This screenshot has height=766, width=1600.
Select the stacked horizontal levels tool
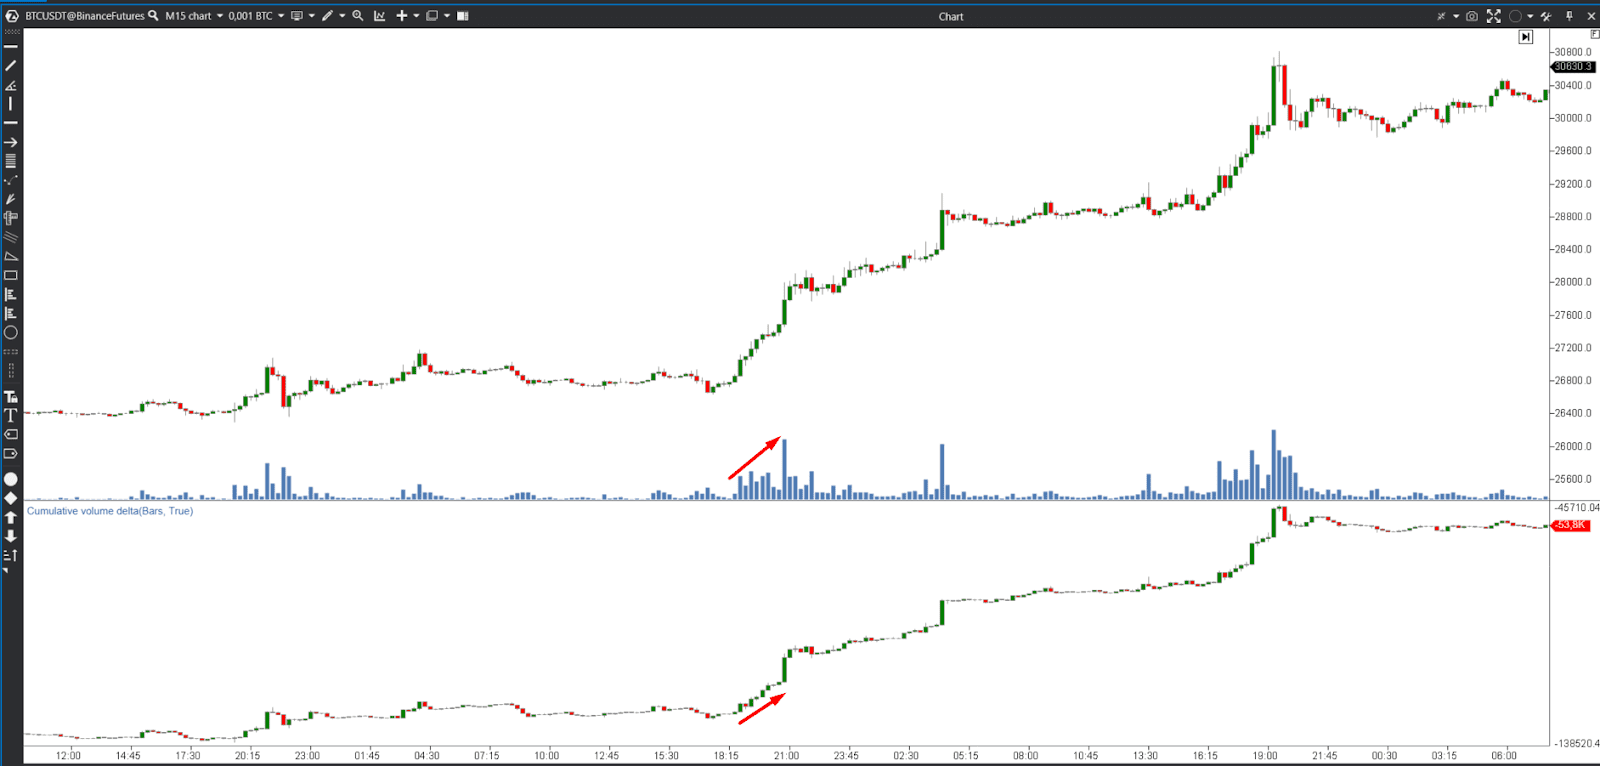point(11,161)
